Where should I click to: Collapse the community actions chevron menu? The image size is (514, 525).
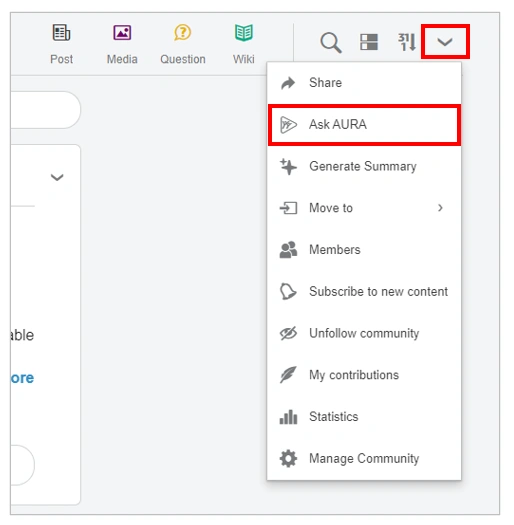[445, 42]
